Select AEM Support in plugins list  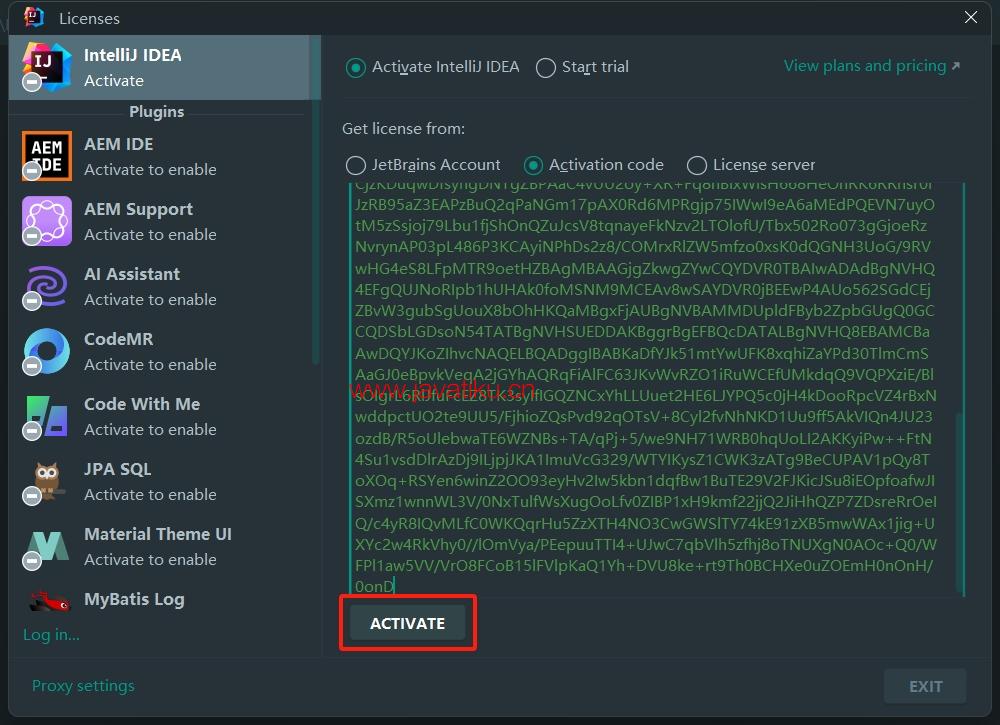click(160, 221)
